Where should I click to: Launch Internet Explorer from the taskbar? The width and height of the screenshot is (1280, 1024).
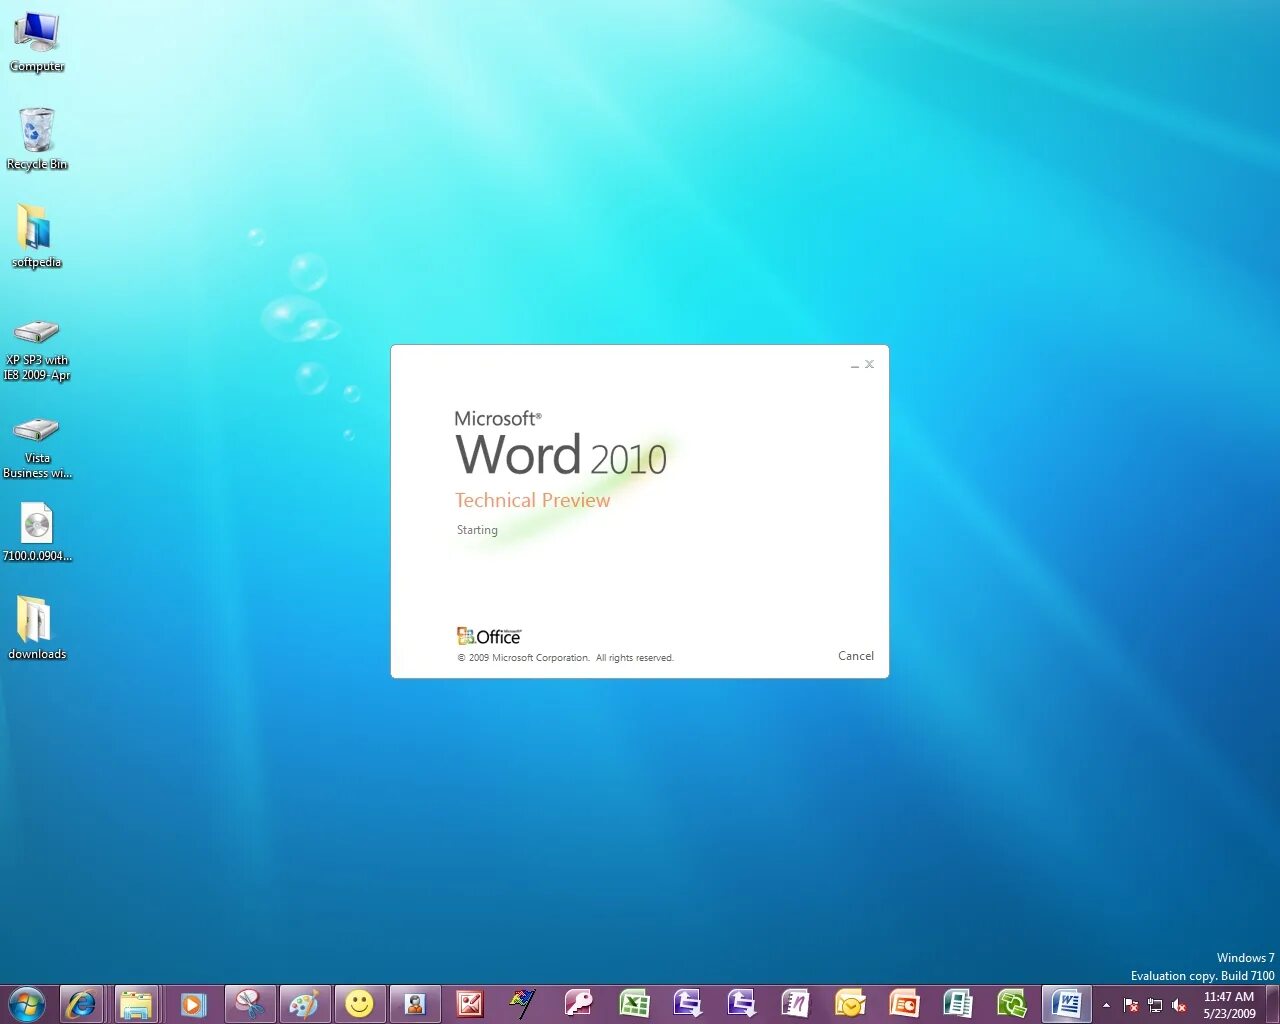point(82,1003)
